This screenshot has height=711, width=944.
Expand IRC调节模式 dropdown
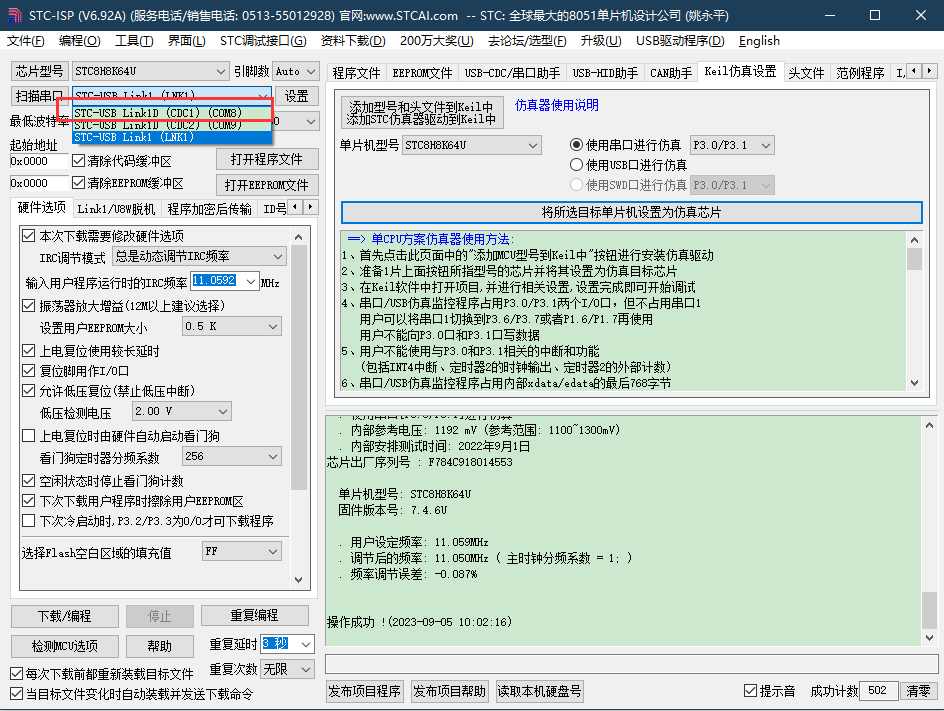[278, 256]
